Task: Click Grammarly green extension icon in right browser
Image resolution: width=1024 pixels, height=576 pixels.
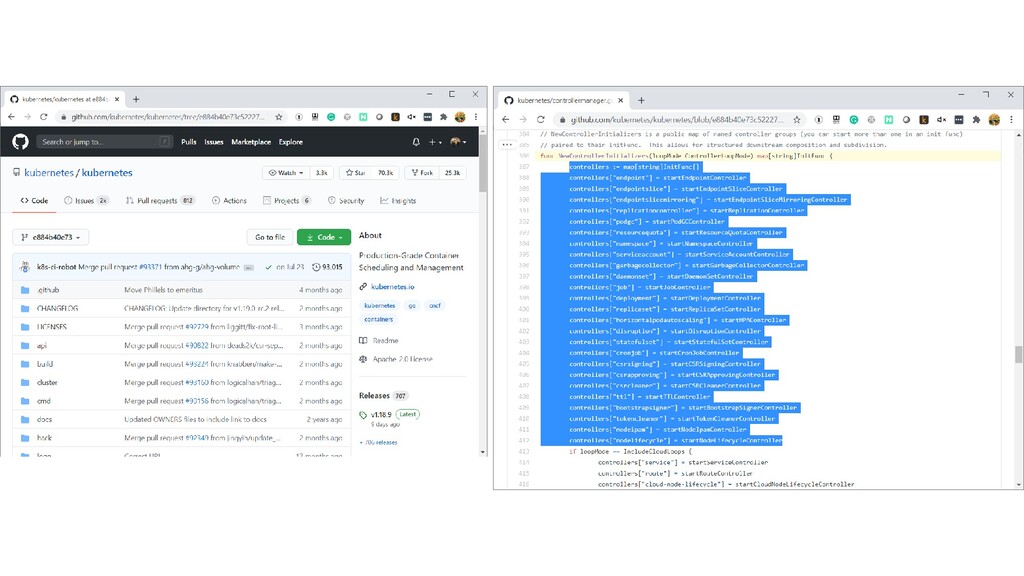Action: (854, 120)
